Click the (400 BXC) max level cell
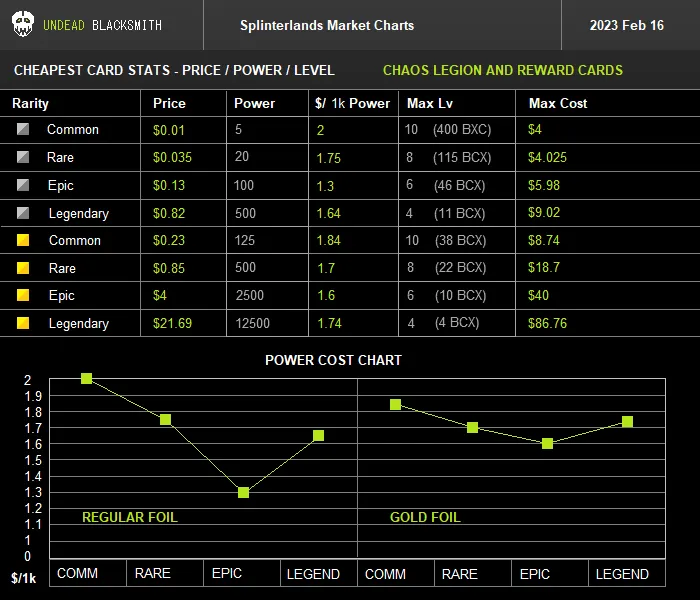 click(462, 129)
